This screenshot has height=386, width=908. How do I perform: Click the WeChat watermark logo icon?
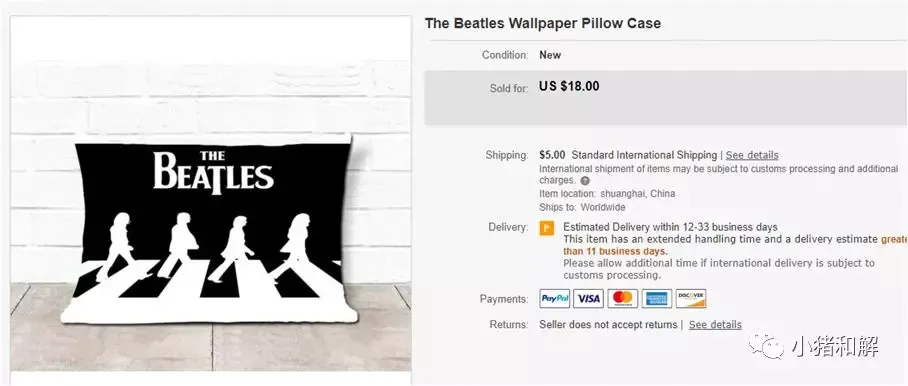[767, 347]
